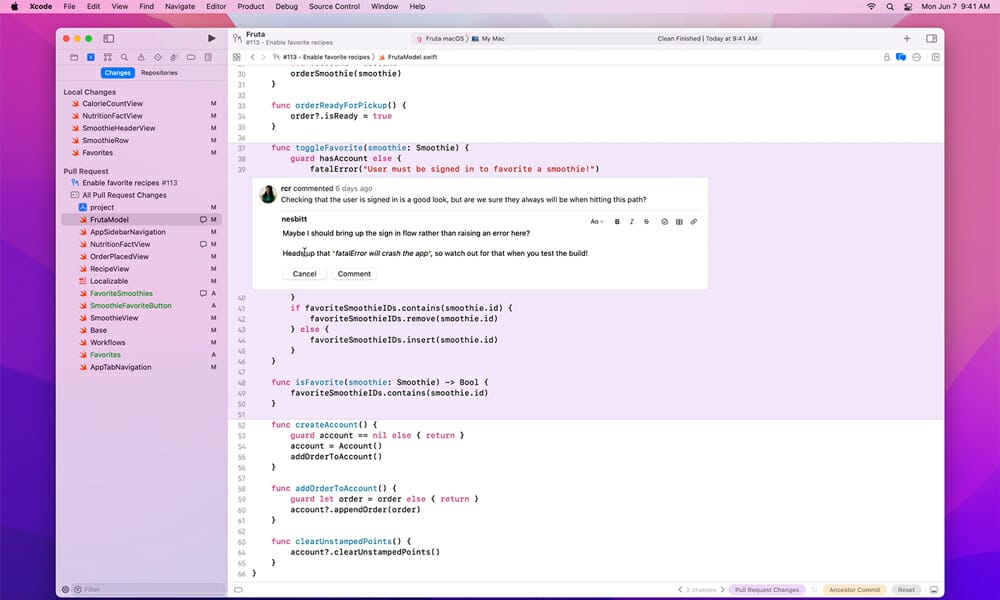Open the Issue navigator warning triangle
The width and height of the screenshot is (1000, 600).
coord(140,57)
